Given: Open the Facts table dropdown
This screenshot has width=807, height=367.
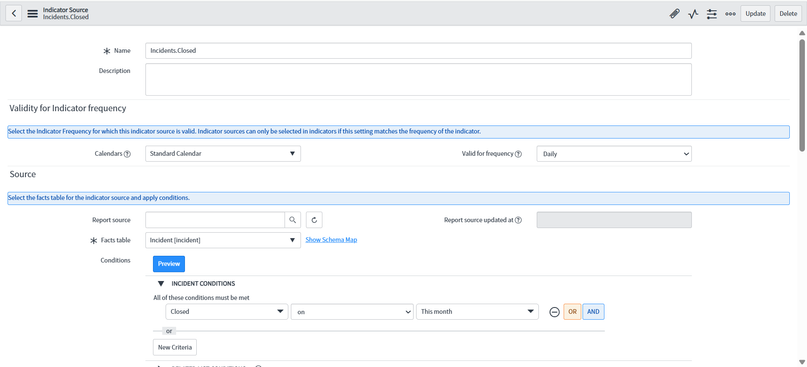Looking at the screenshot, I should click(223, 240).
